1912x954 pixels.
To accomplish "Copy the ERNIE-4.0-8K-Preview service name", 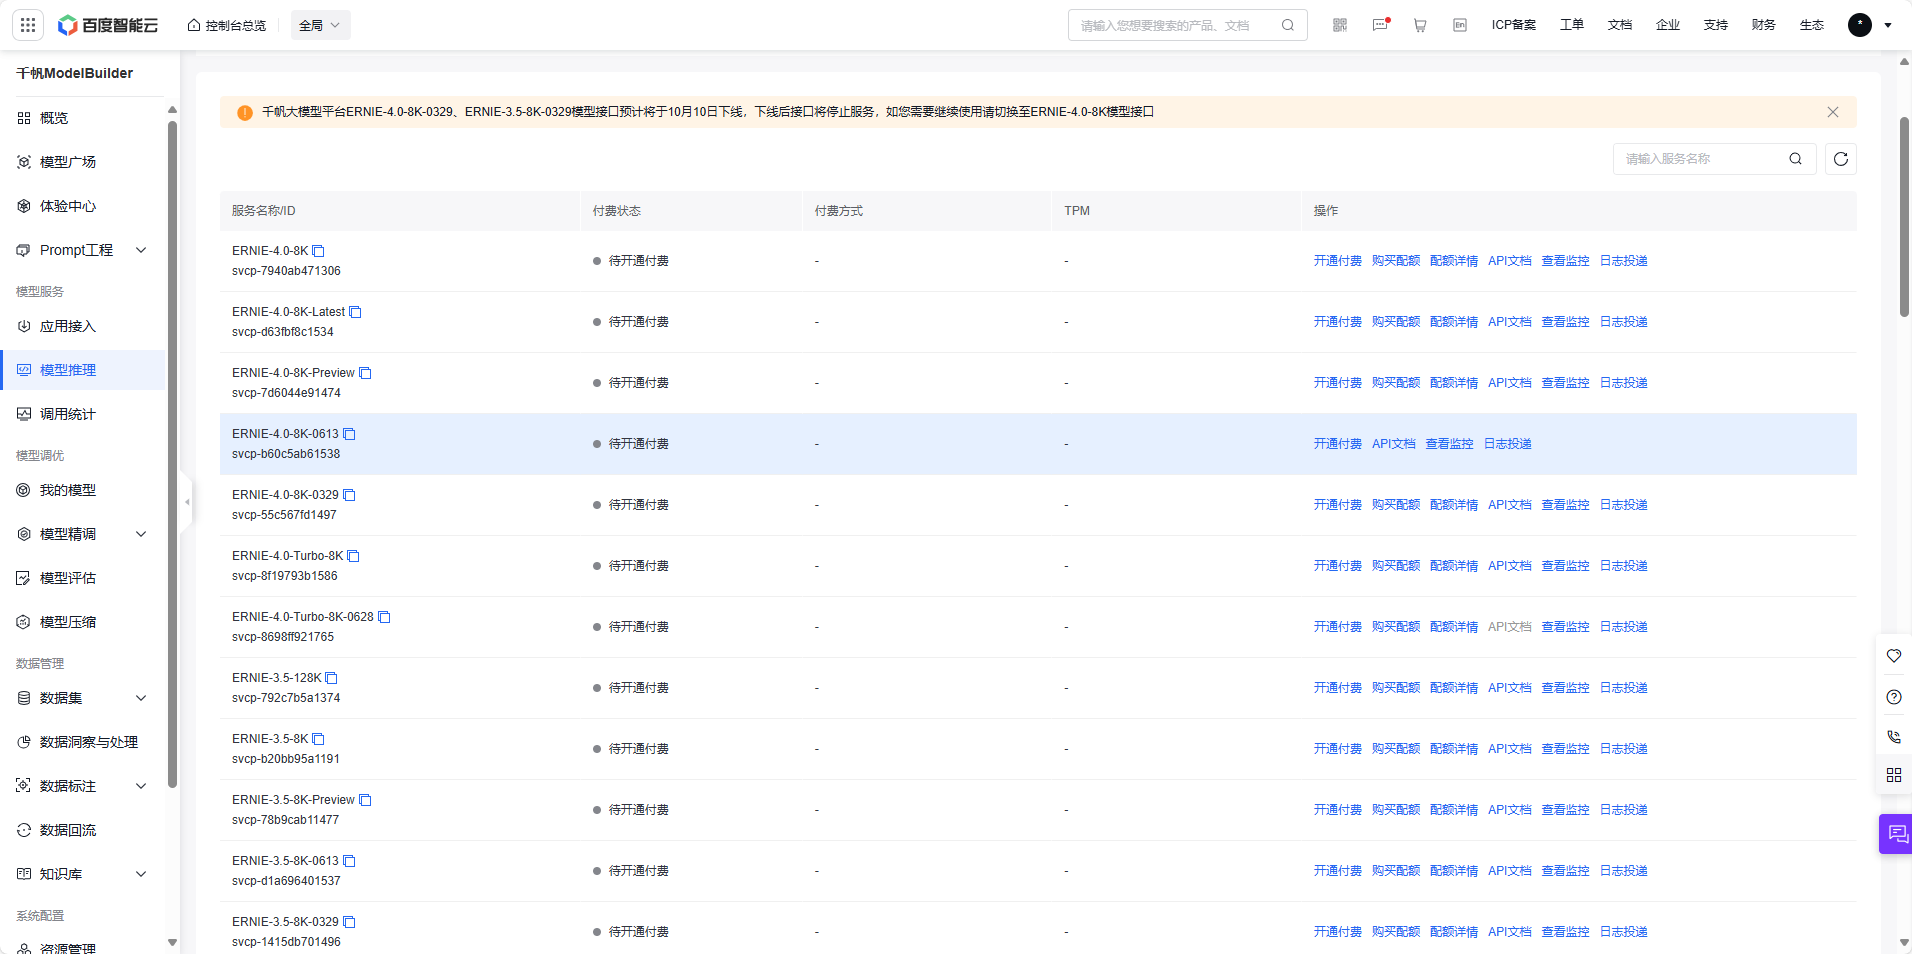I will tap(365, 373).
